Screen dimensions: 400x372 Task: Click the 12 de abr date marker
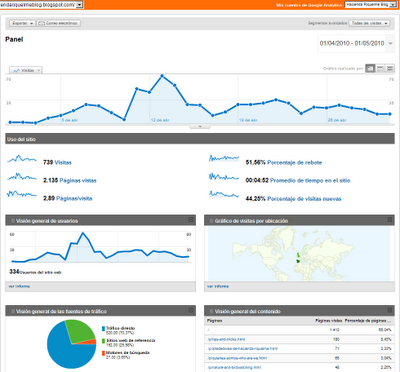click(x=160, y=120)
